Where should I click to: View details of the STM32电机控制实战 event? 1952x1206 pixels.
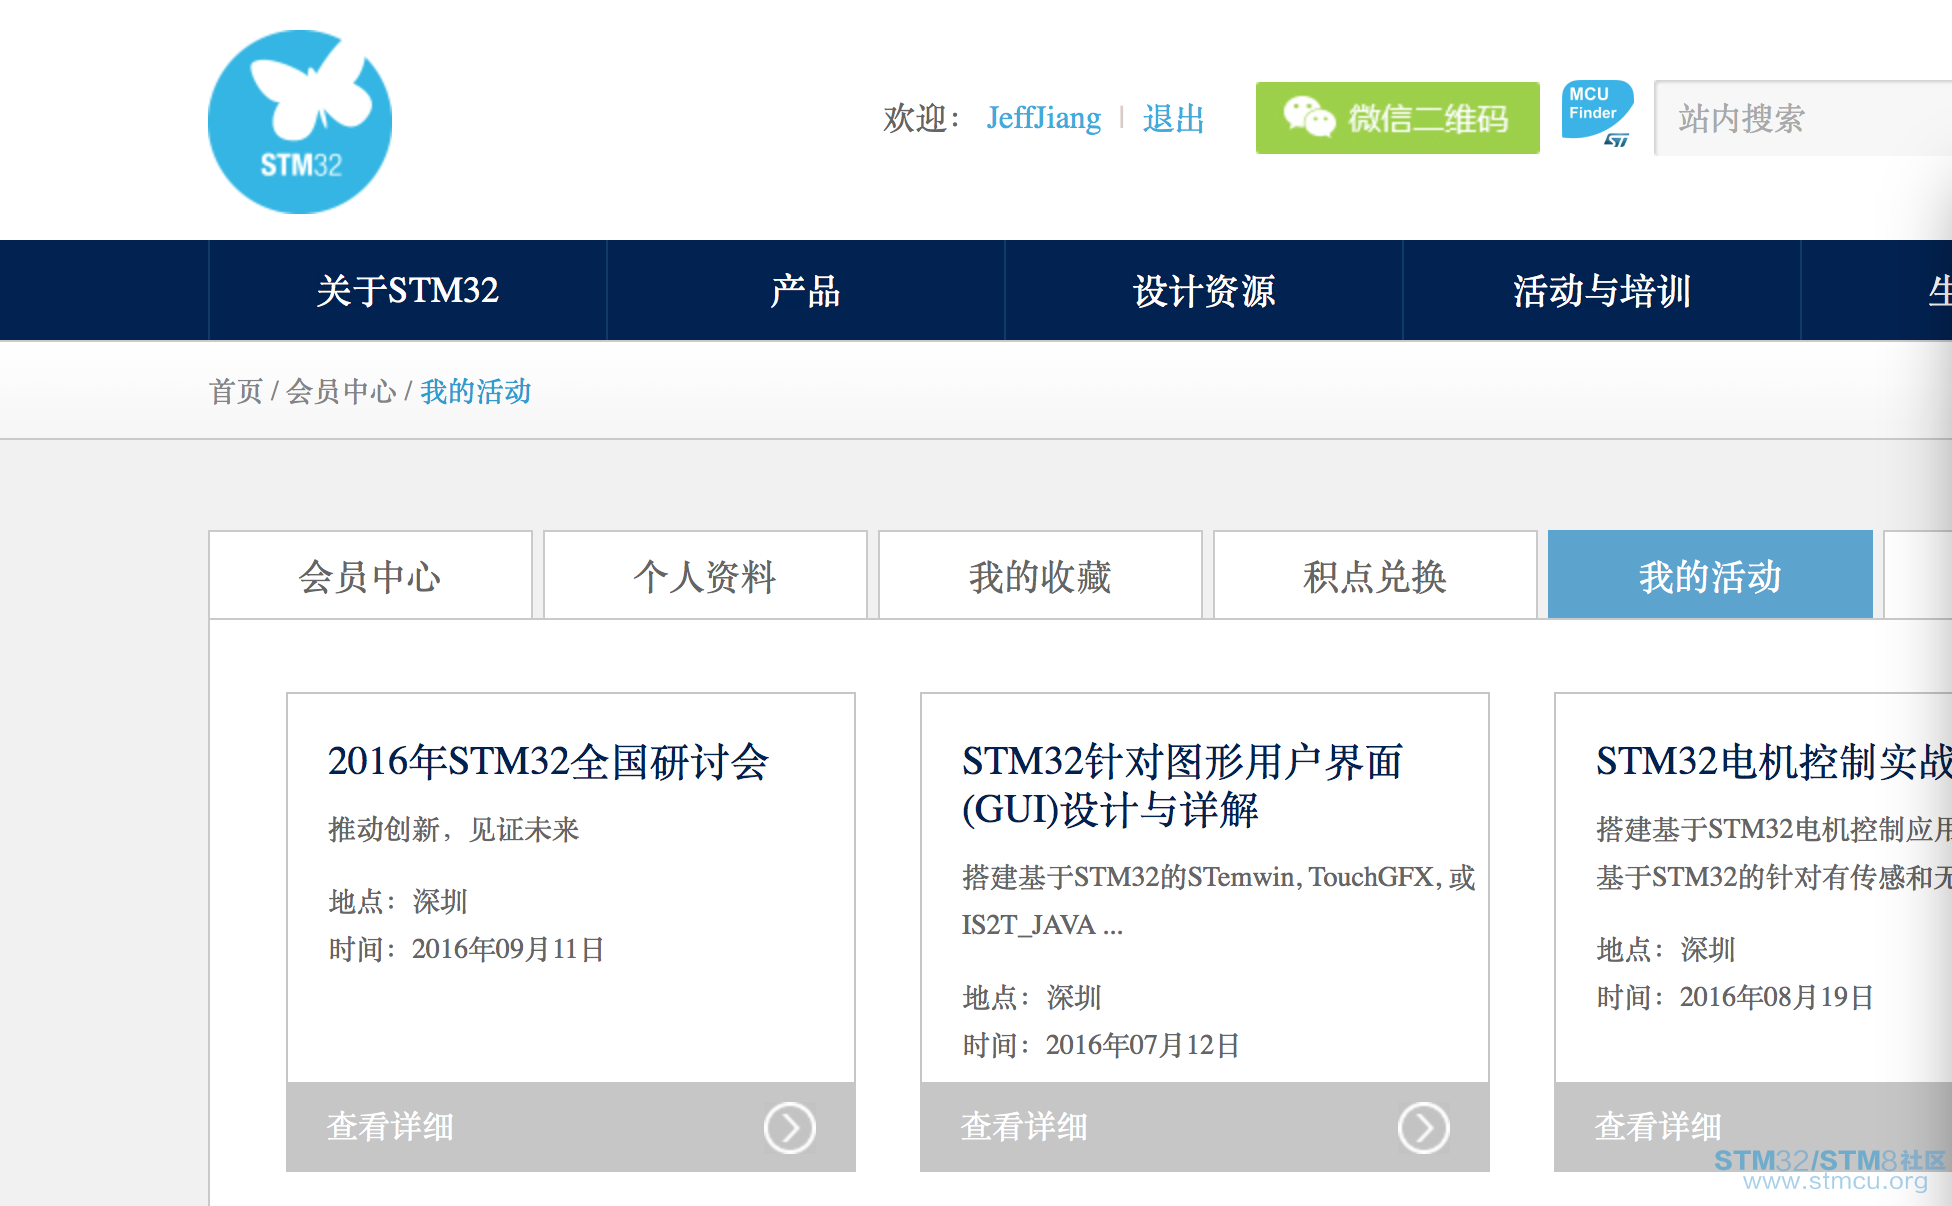(x=1753, y=1127)
